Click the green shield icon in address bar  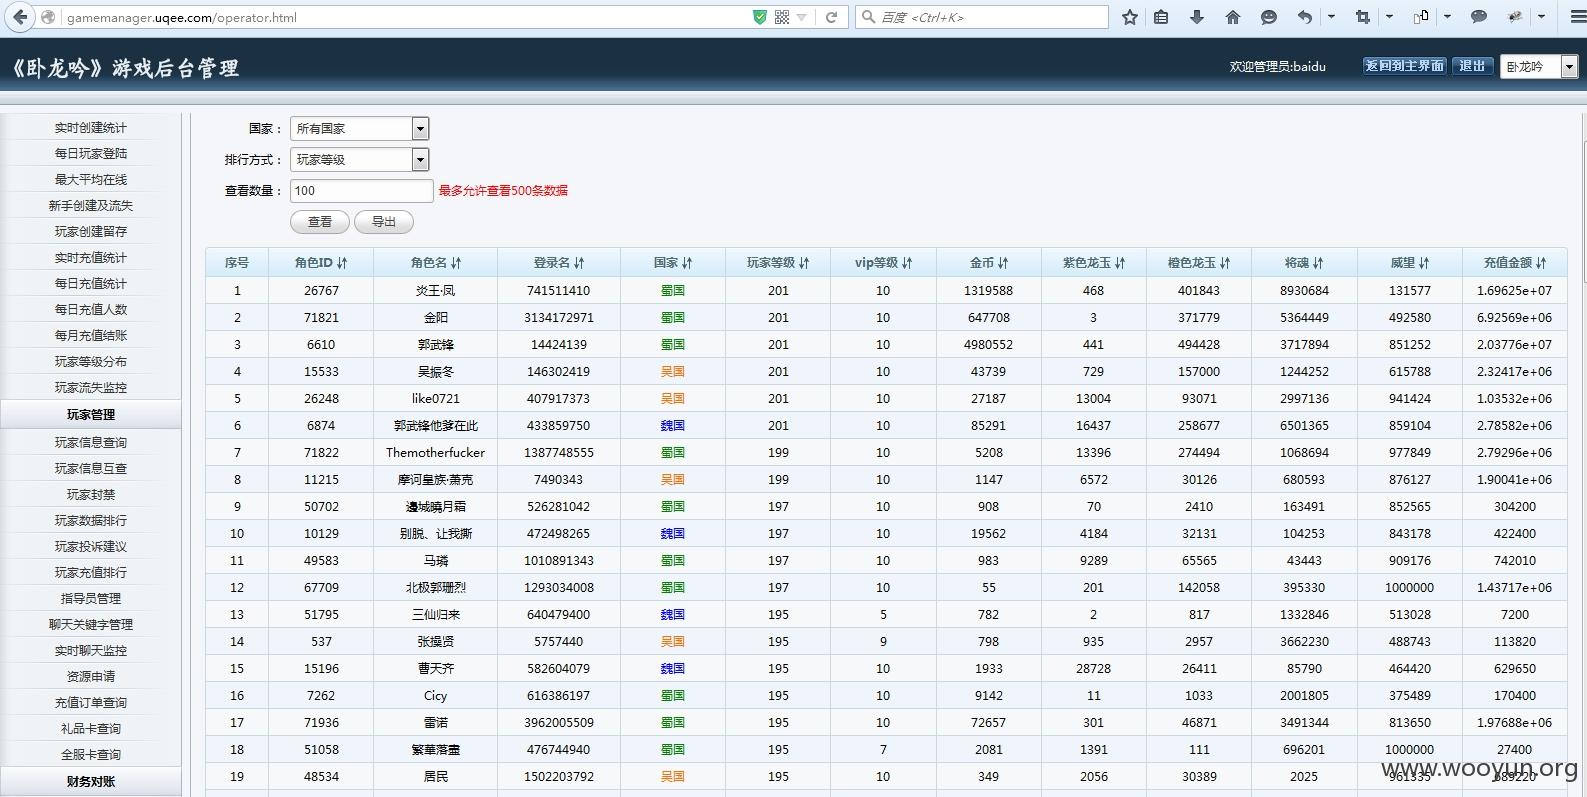tap(760, 17)
